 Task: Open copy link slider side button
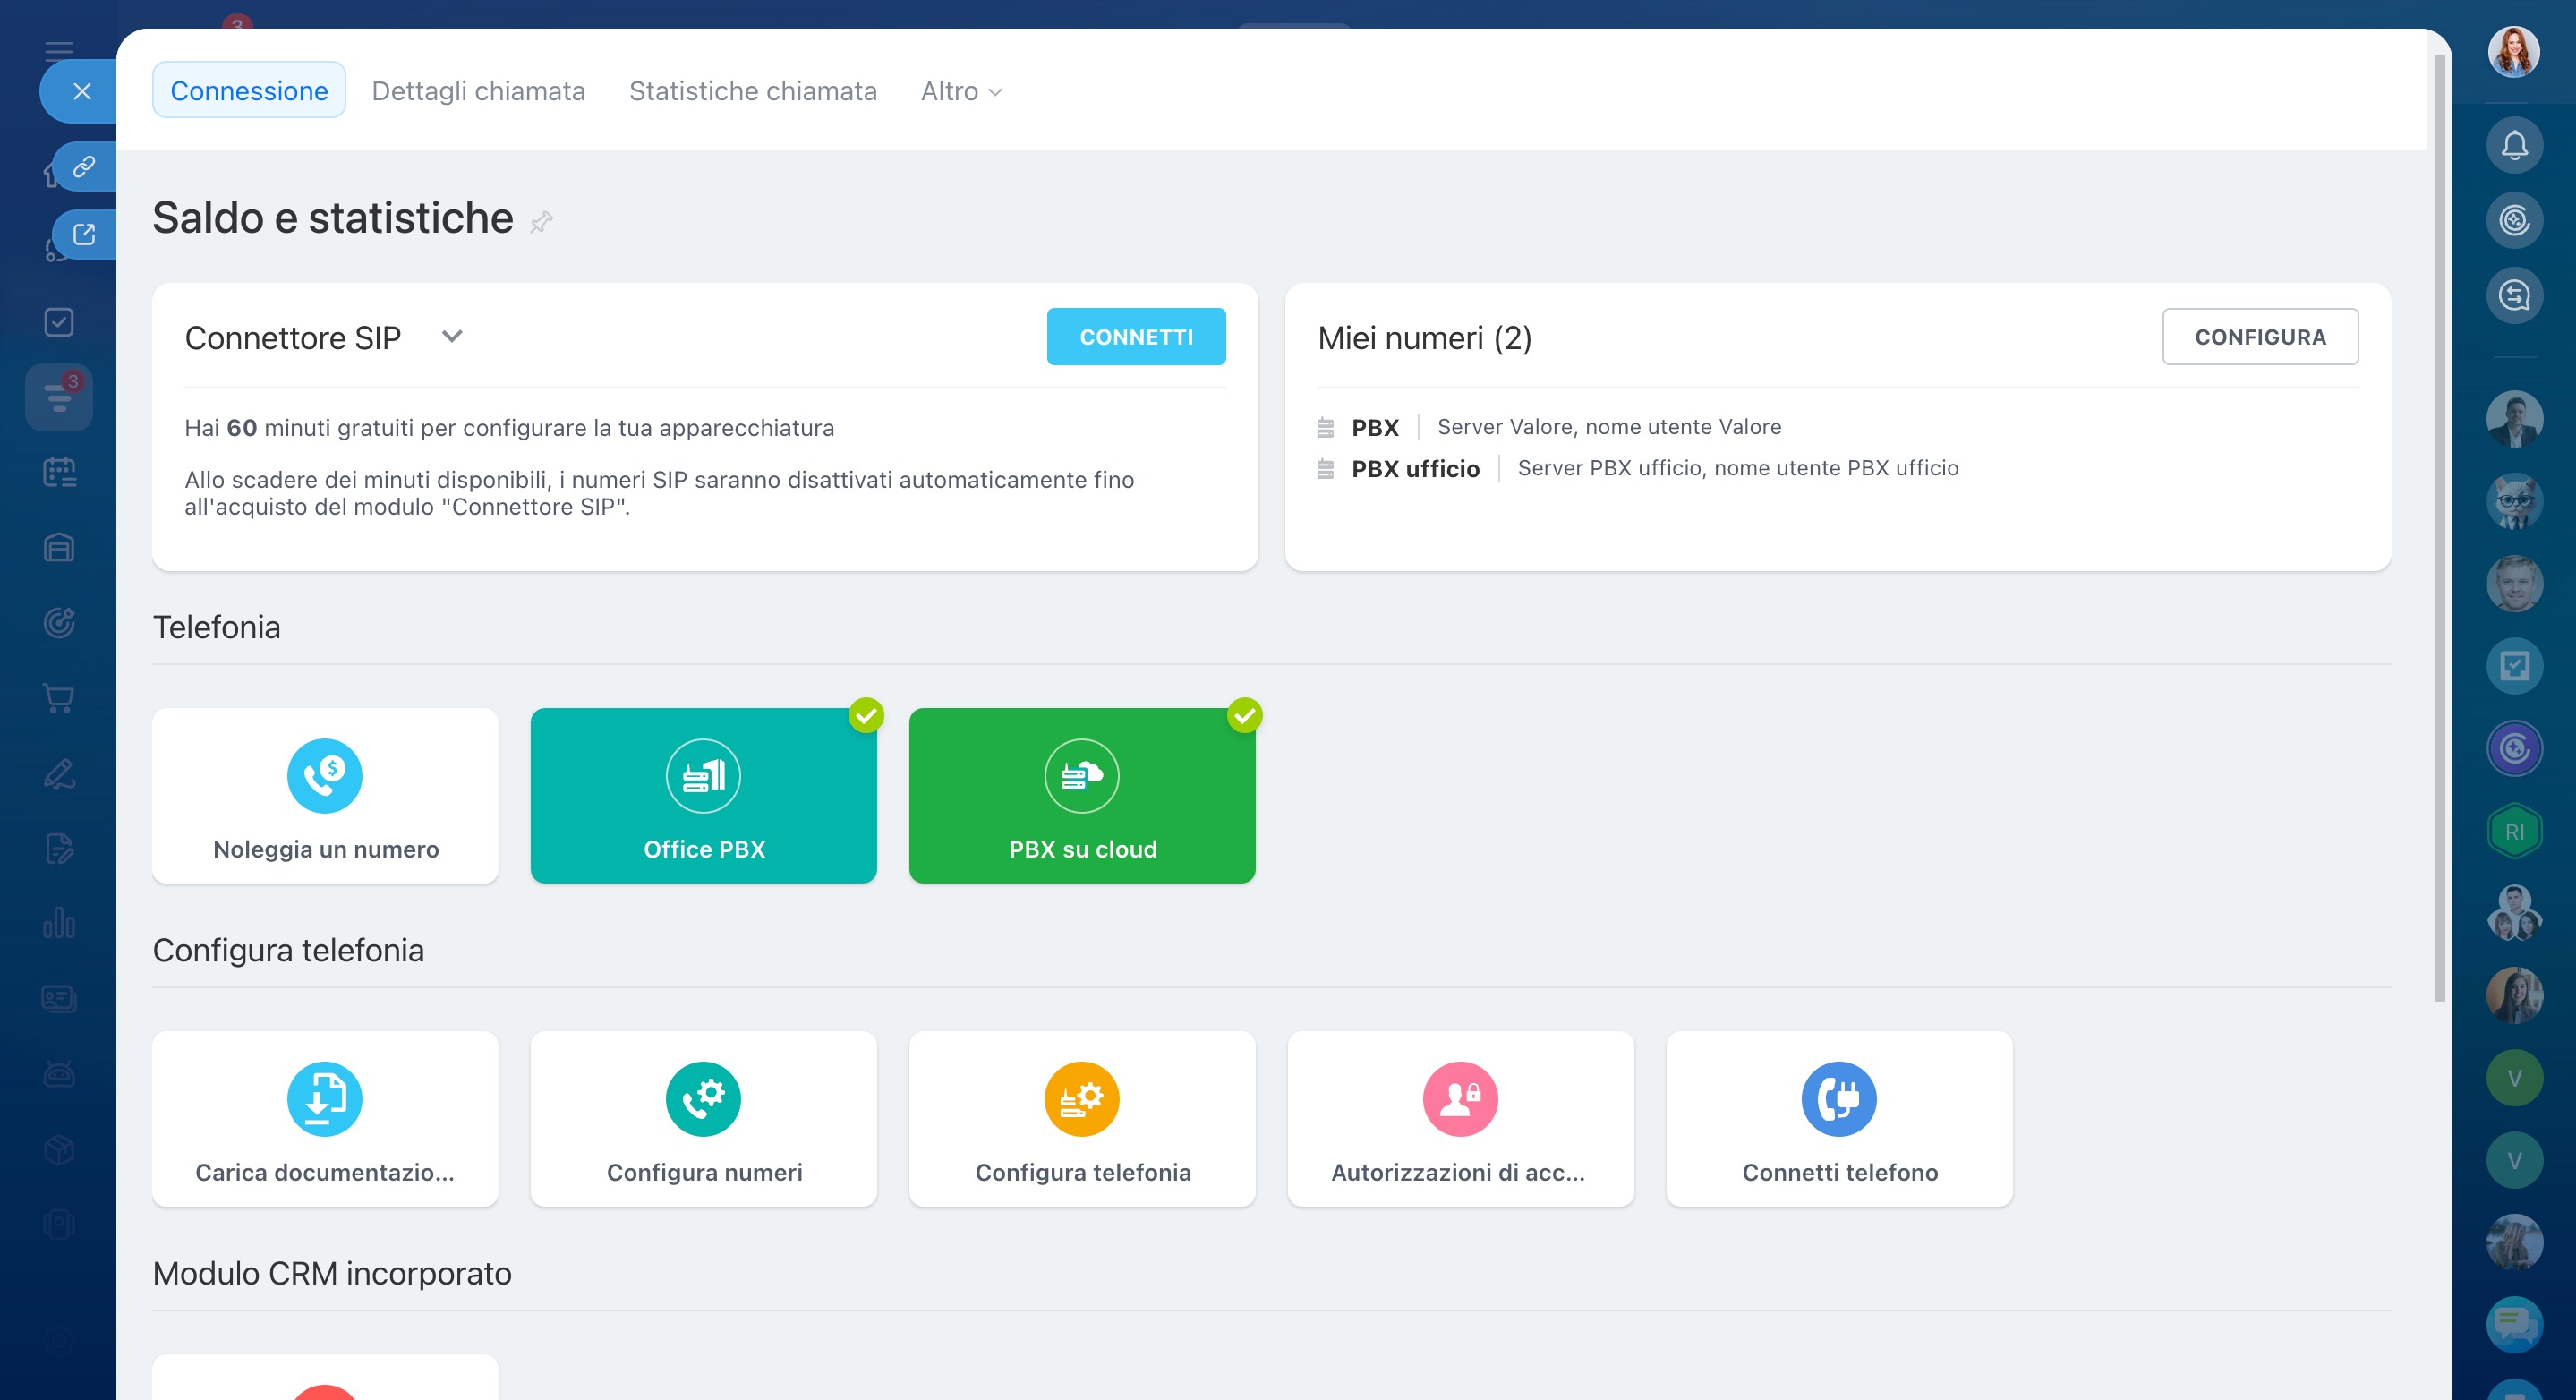click(84, 166)
